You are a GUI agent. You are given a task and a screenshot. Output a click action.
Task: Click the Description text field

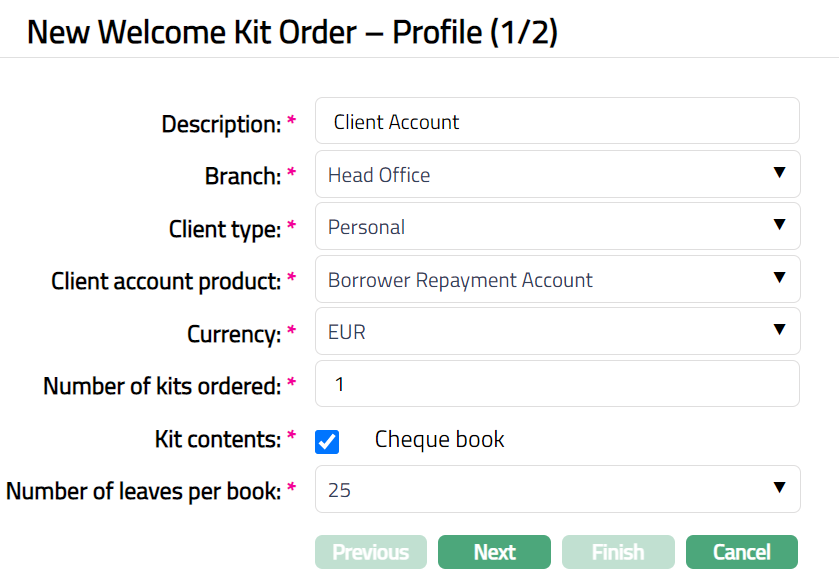pyautogui.click(x=557, y=122)
